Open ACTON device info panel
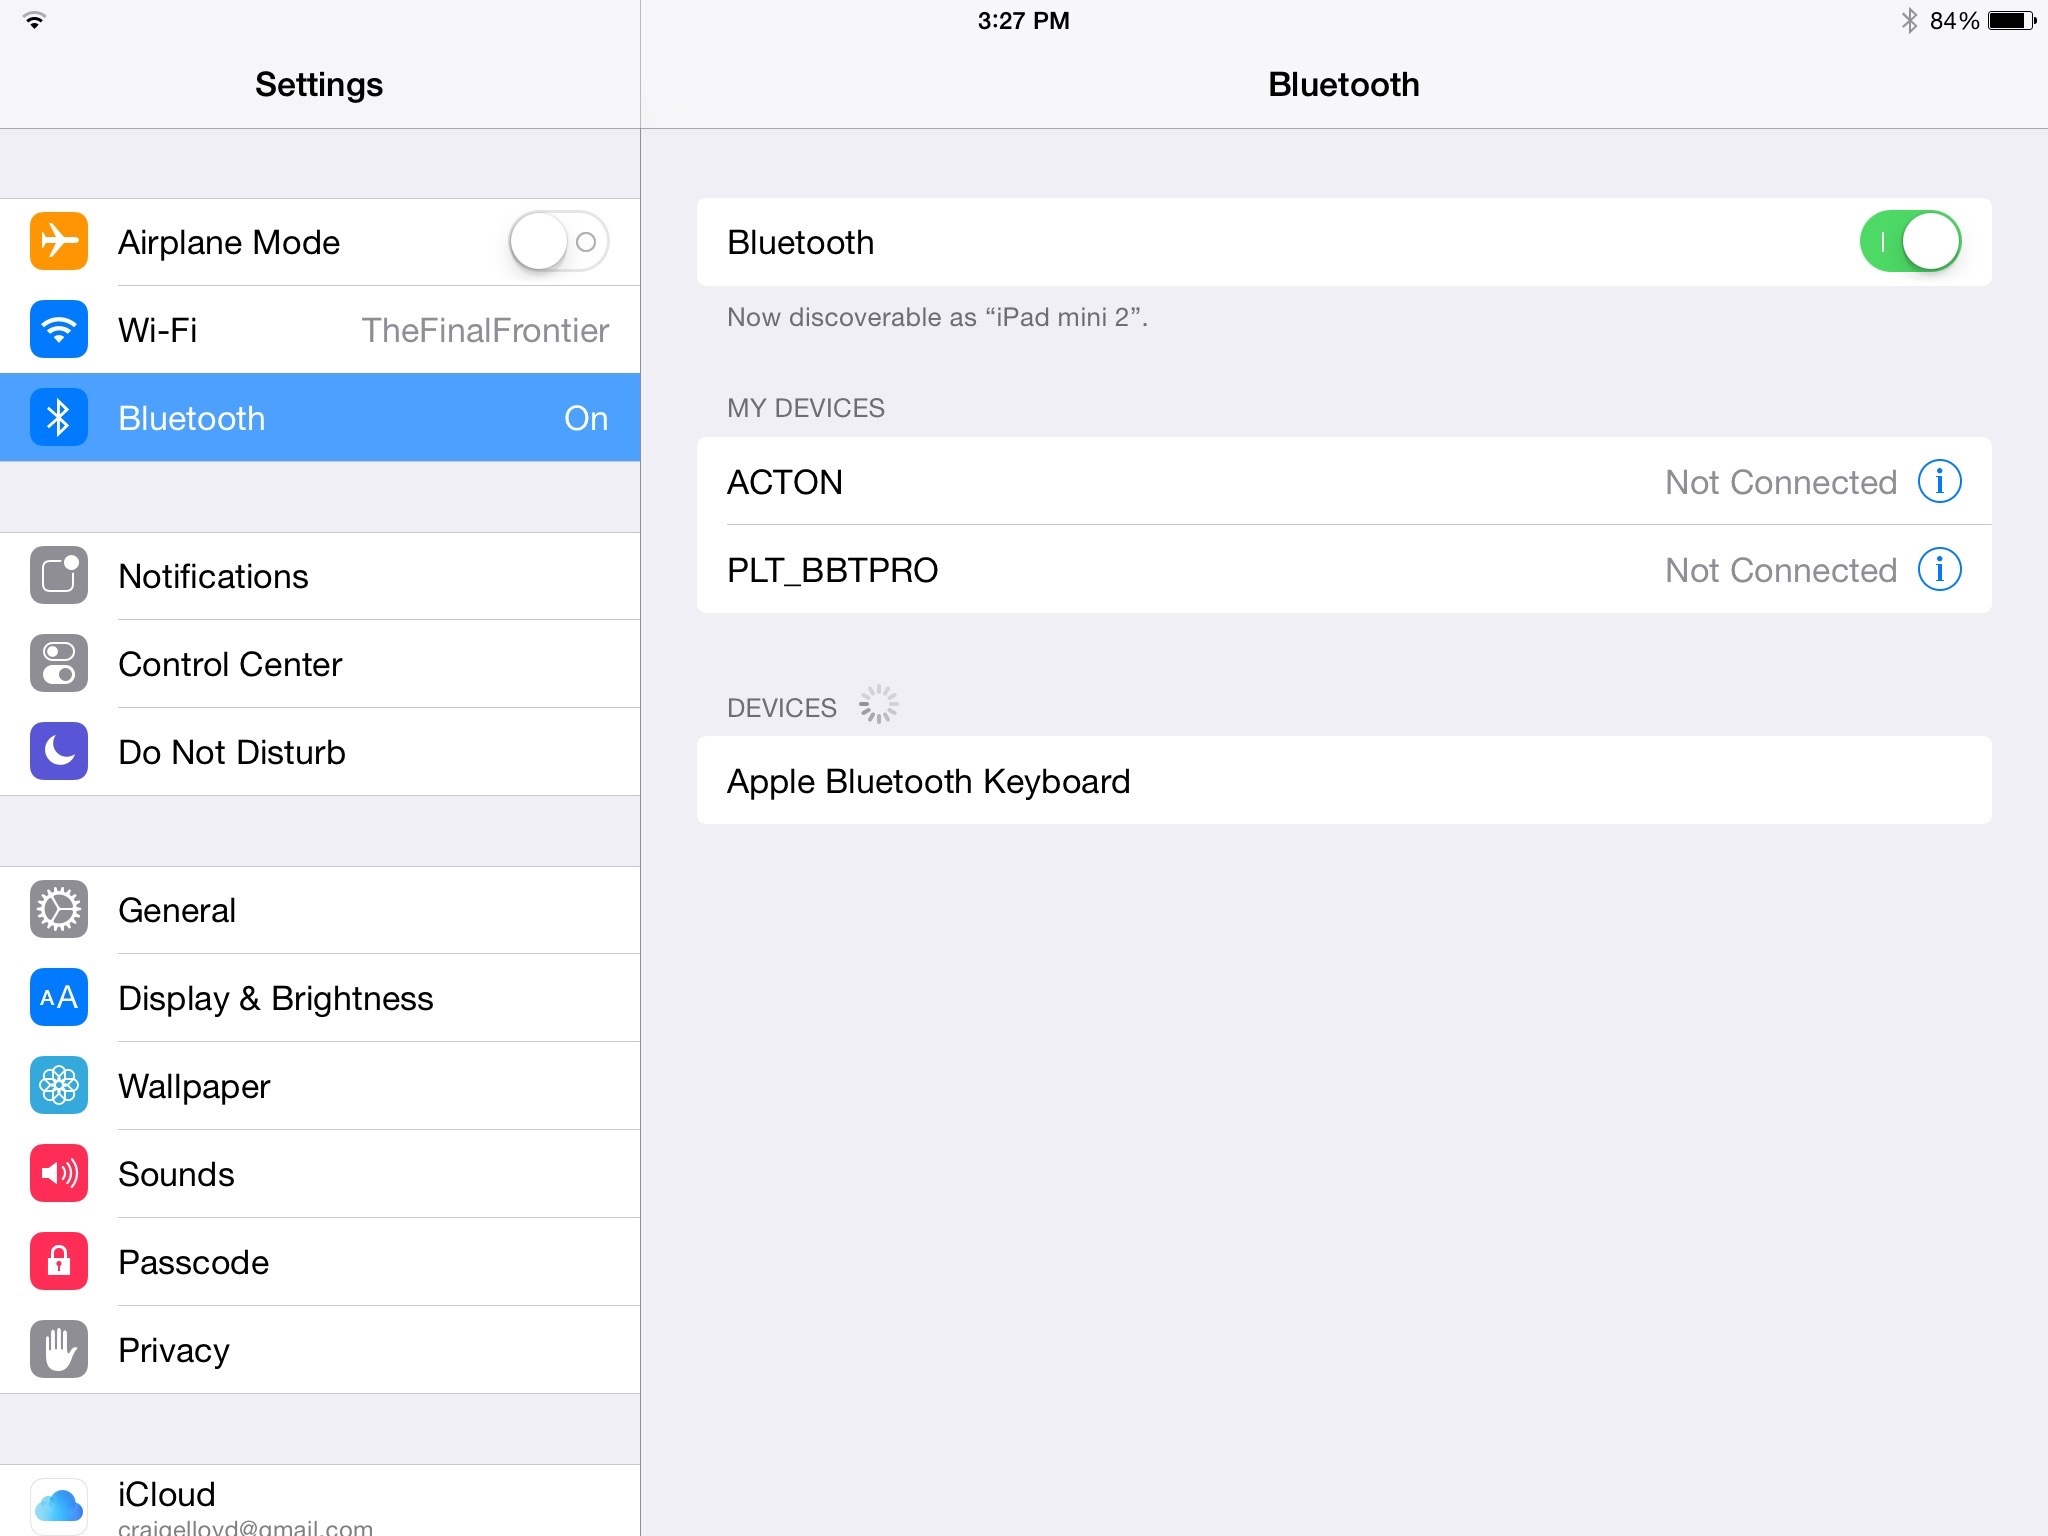The image size is (2048, 1536). click(x=1937, y=481)
